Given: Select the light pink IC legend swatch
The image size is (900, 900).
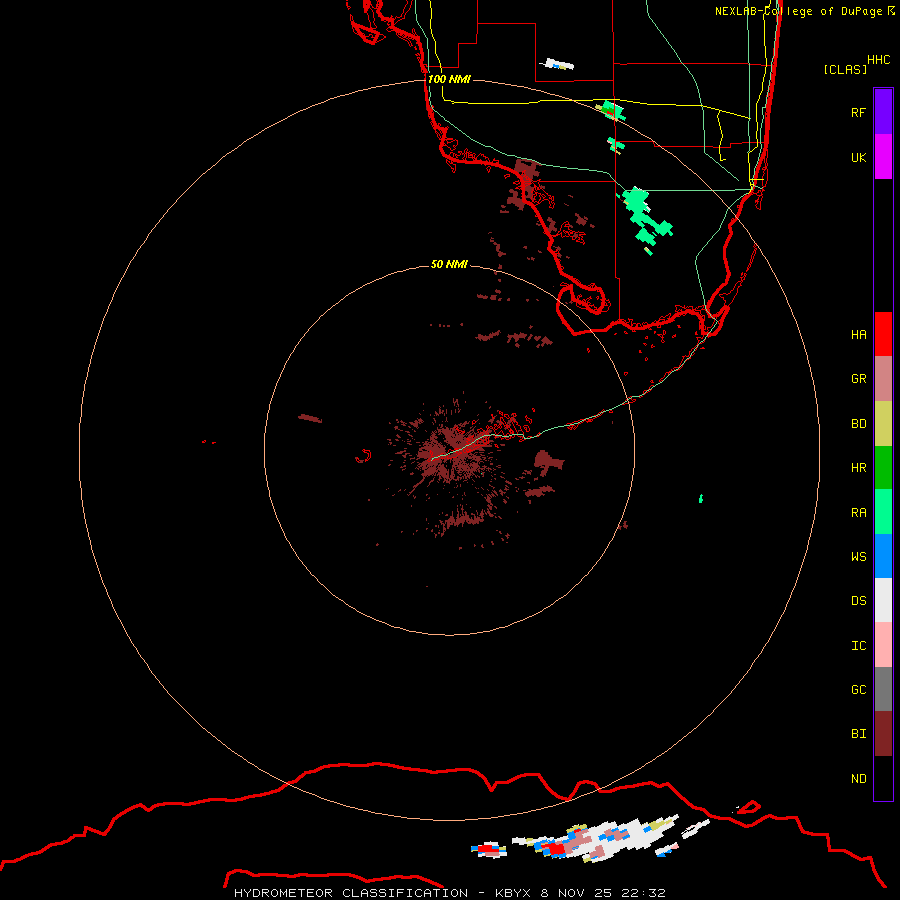Looking at the screenshot, I should pyautogui.click(x=883, y=645).
